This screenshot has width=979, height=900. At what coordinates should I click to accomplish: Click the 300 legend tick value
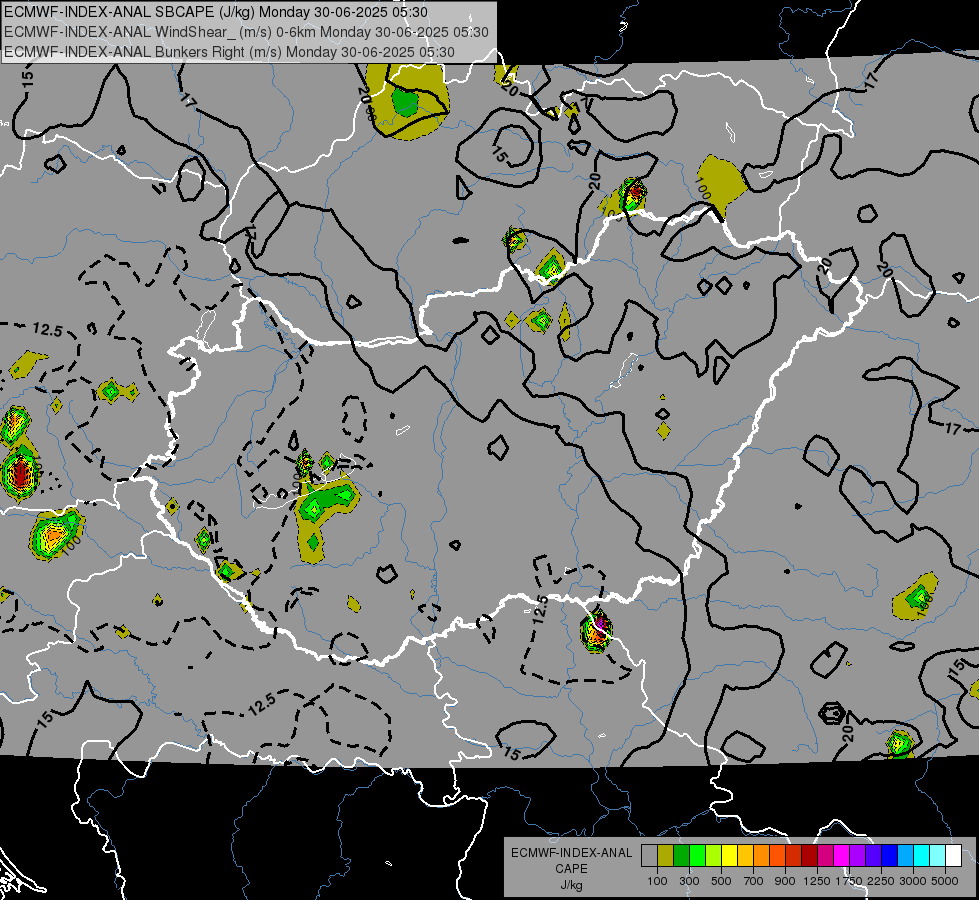pyautogui.click(x=689, y=881)
